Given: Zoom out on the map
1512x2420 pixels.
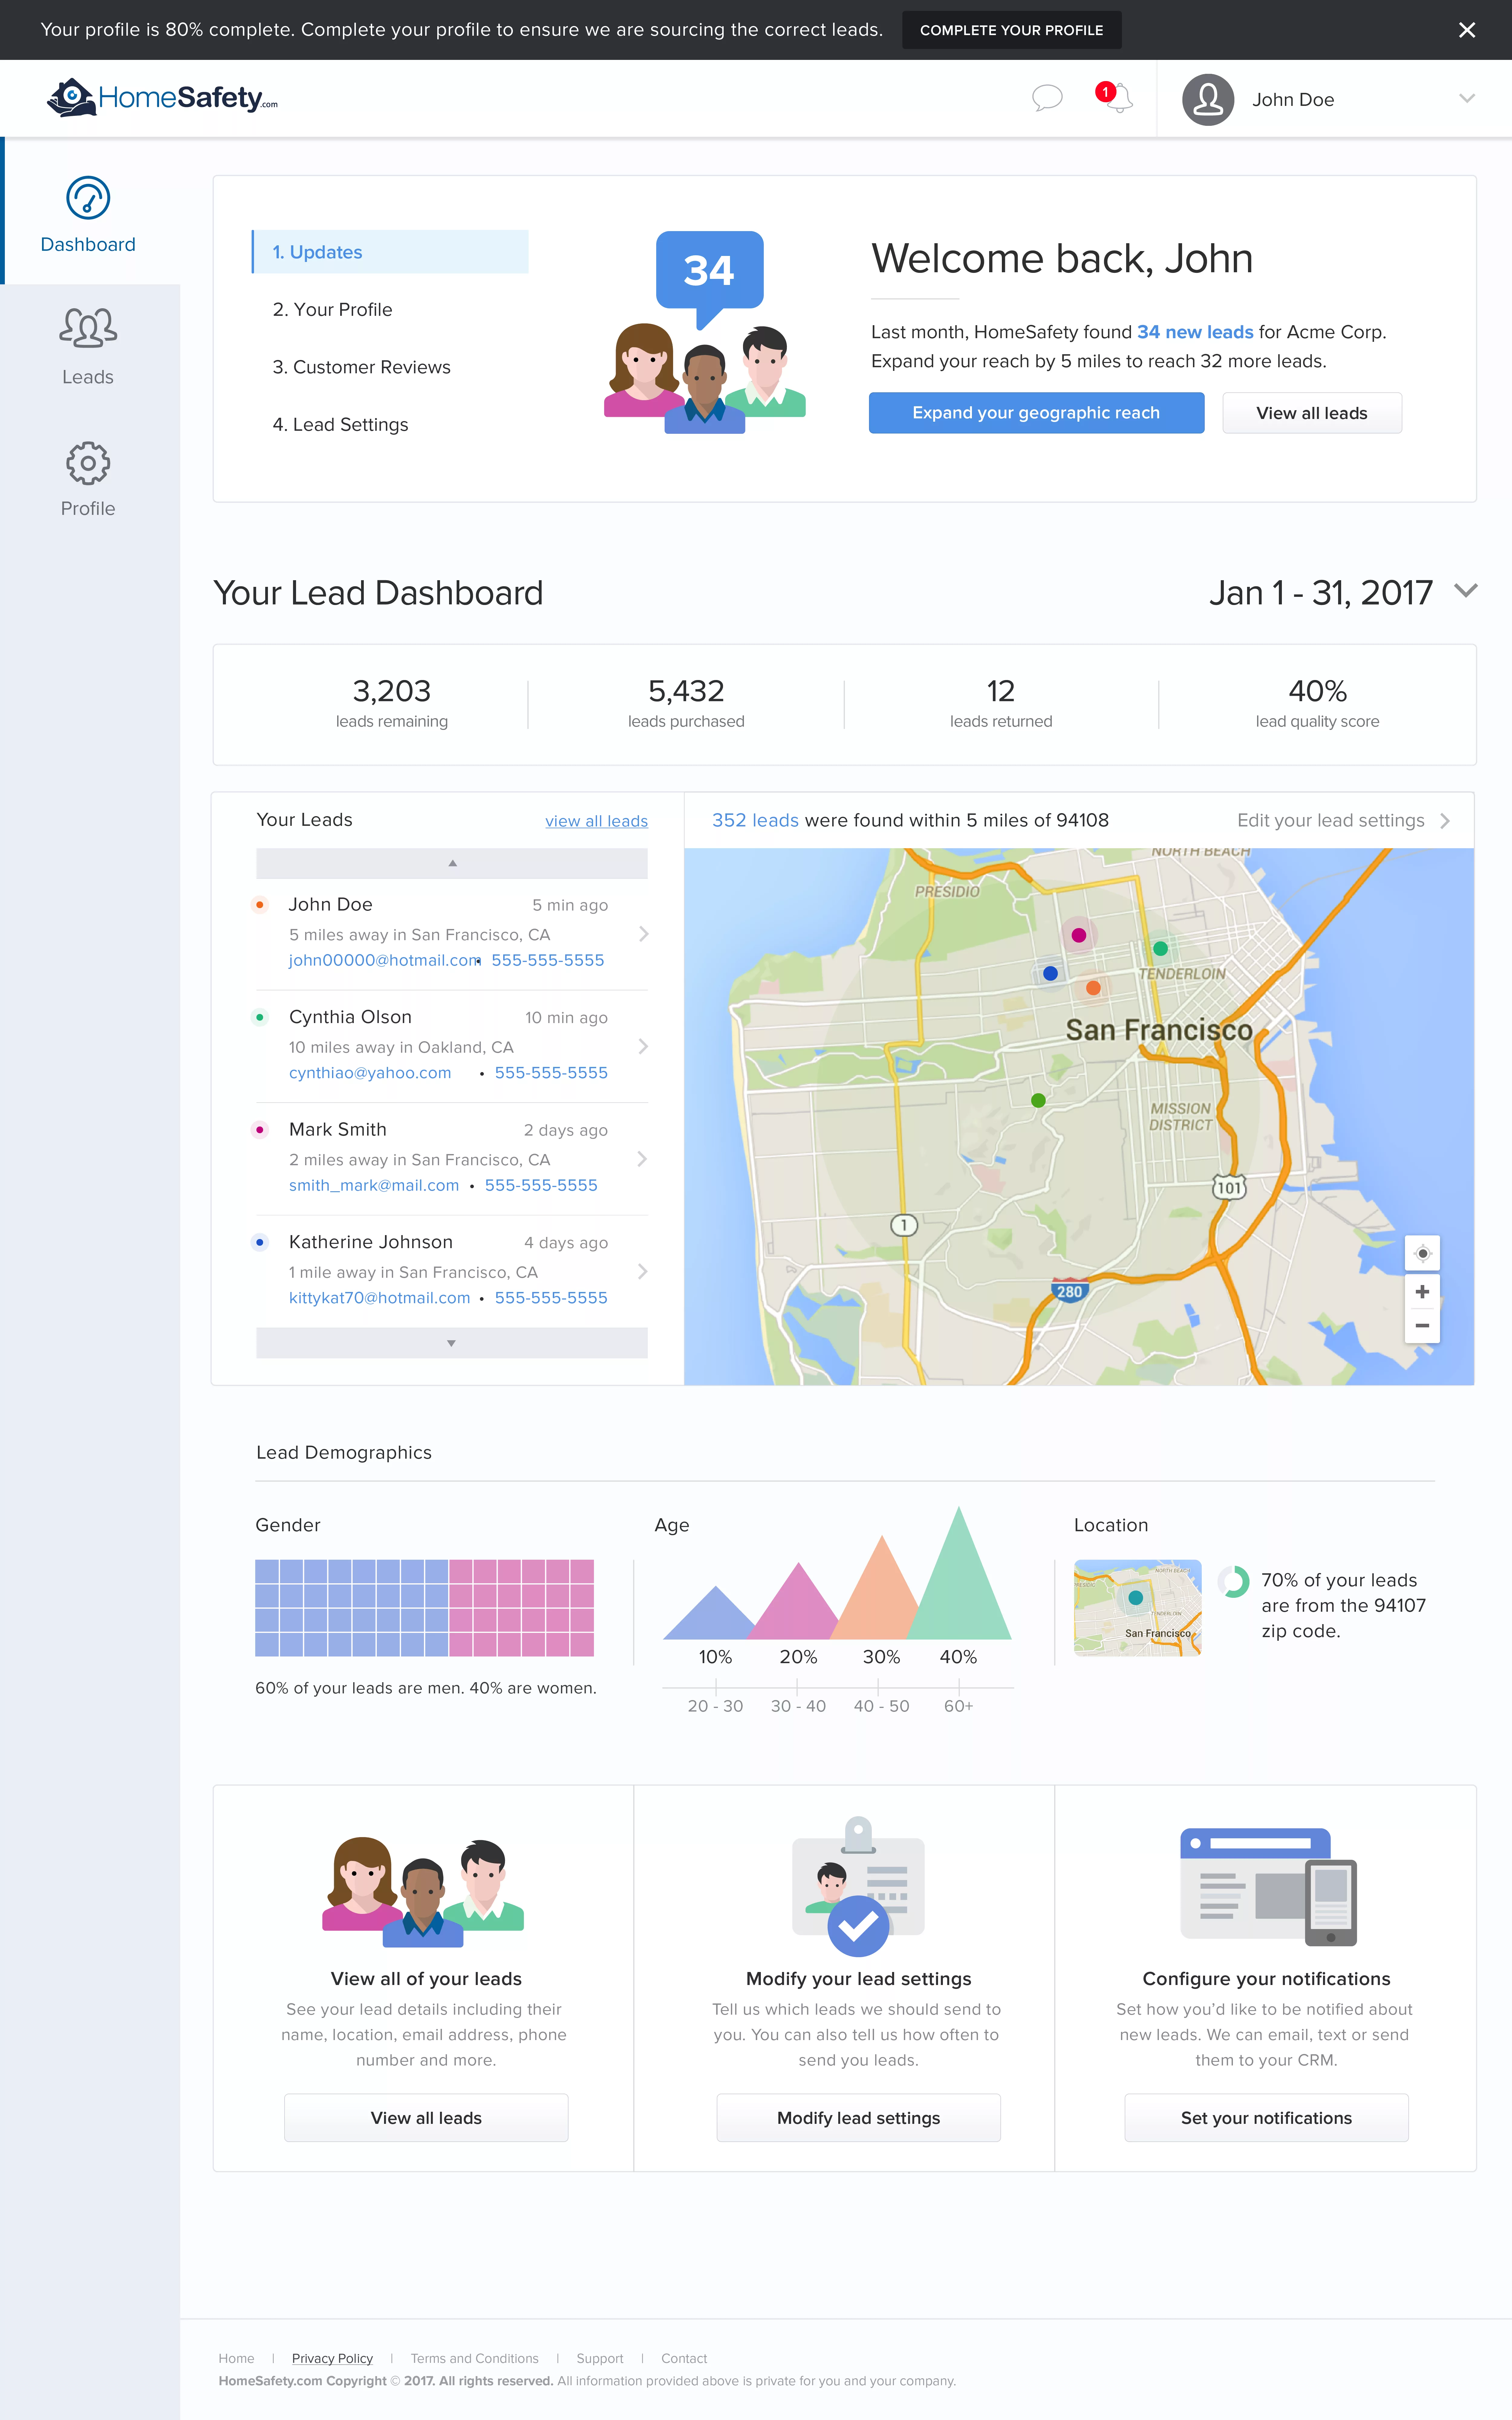Looking at the screenshot, I should [1422, 1326].
